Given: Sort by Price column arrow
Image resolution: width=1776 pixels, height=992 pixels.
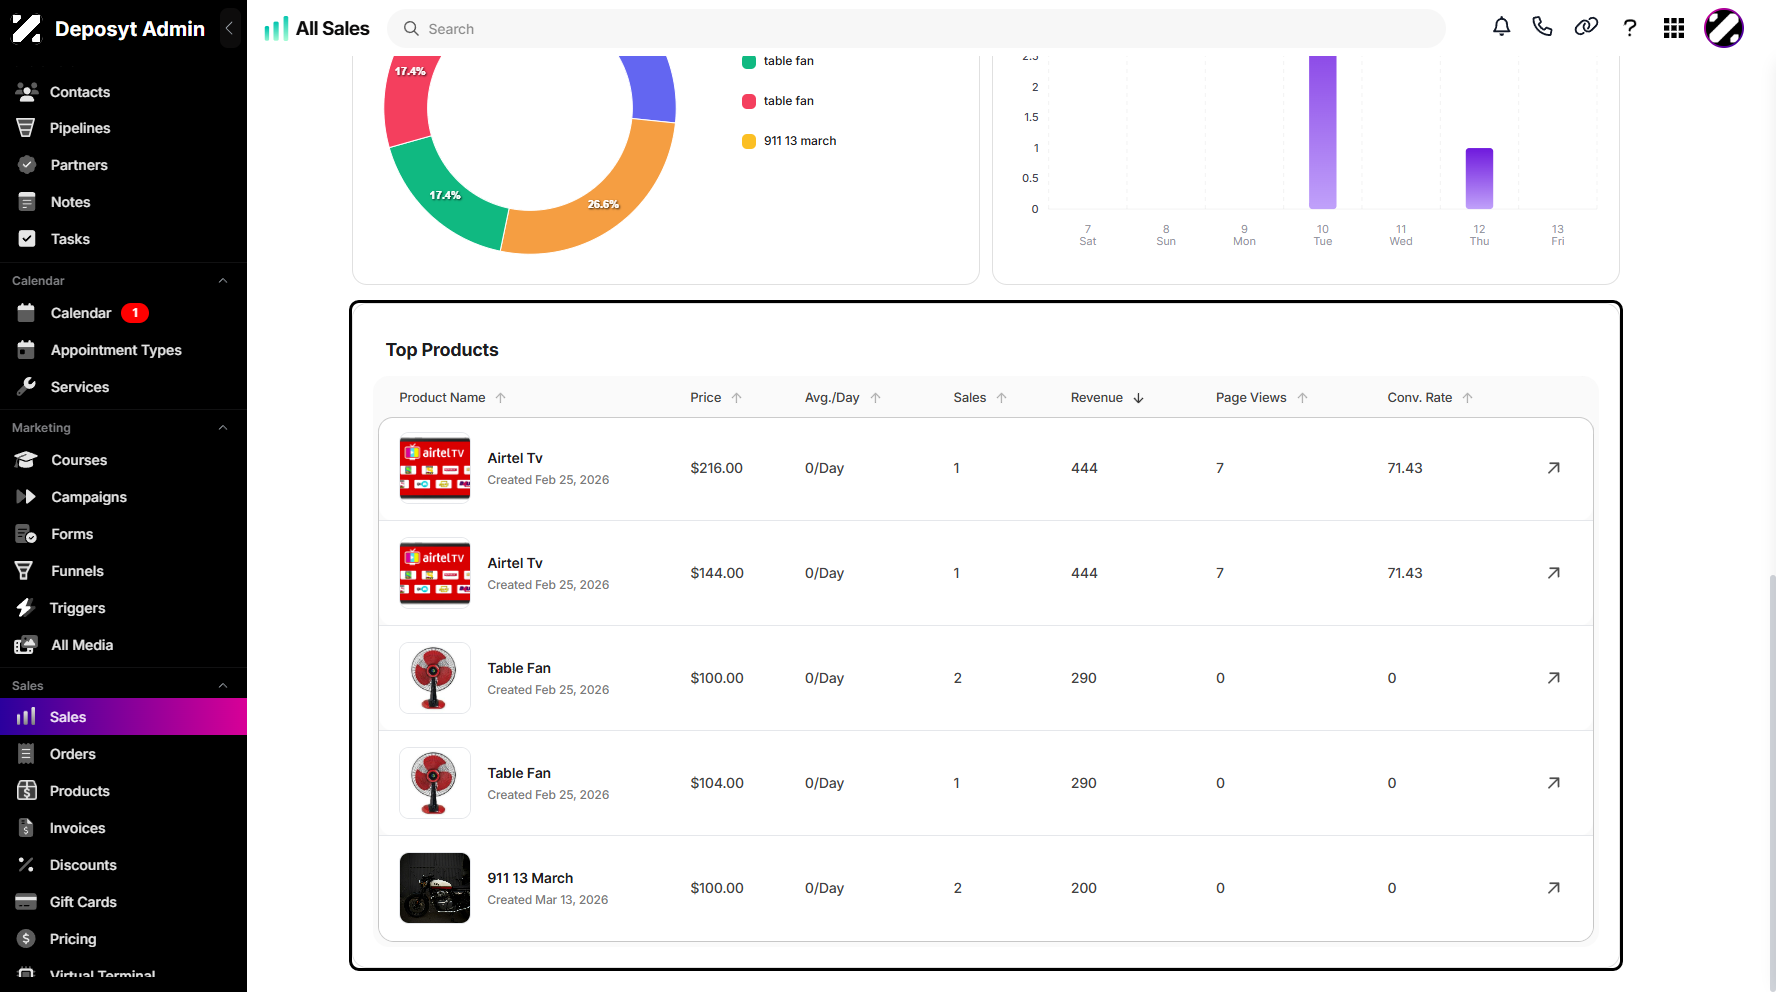Looking at the screenshot, I should 737,398.
